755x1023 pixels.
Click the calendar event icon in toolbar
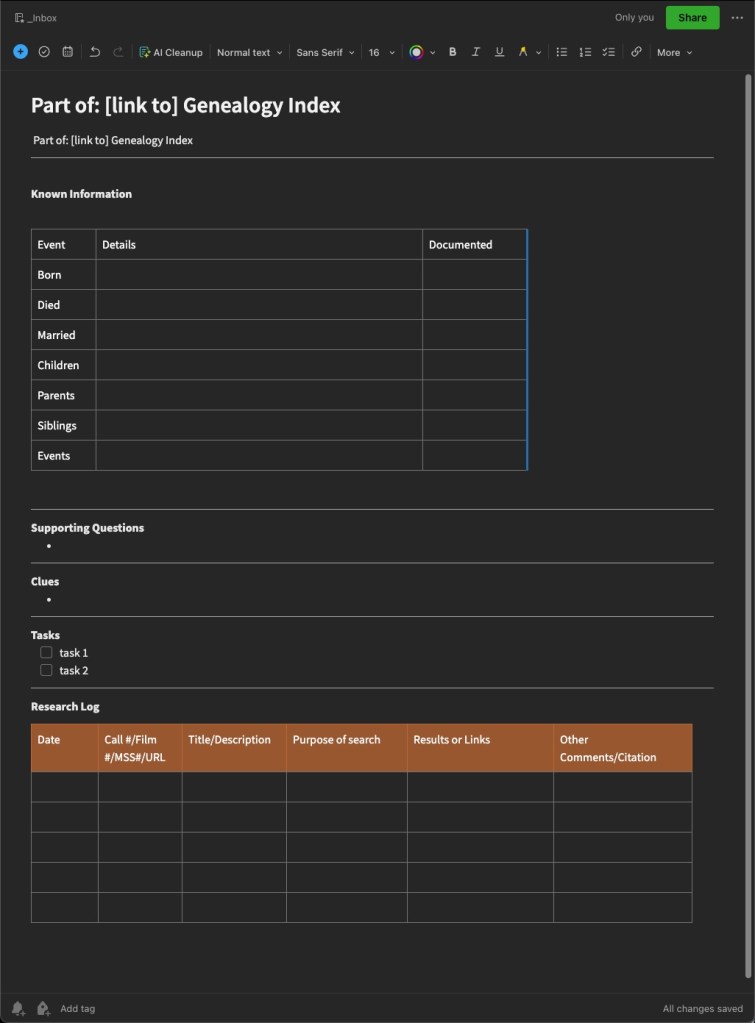68,52
